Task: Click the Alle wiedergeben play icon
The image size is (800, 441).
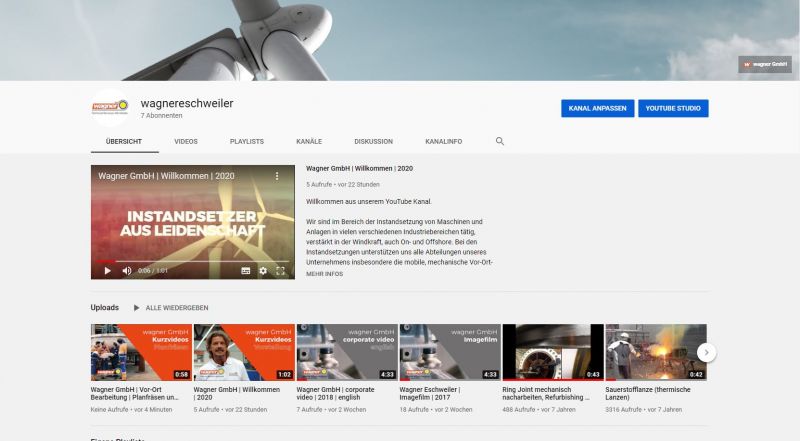Action: pyautogui.click(x=136, y=308)
